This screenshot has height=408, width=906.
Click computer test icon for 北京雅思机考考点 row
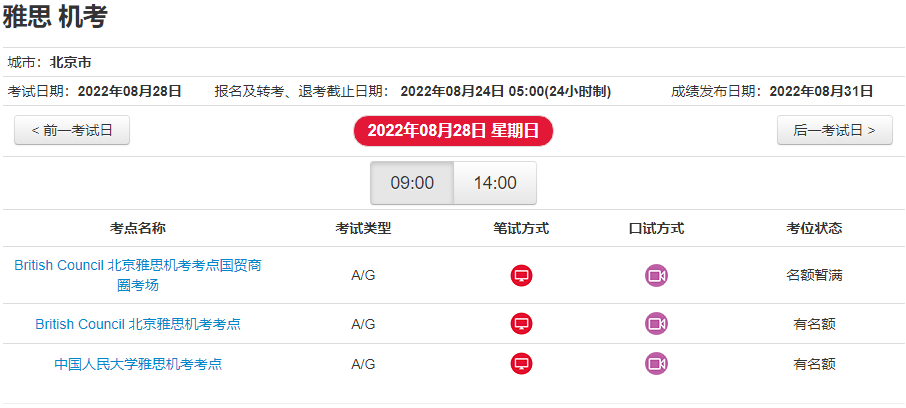pos(521,324)
